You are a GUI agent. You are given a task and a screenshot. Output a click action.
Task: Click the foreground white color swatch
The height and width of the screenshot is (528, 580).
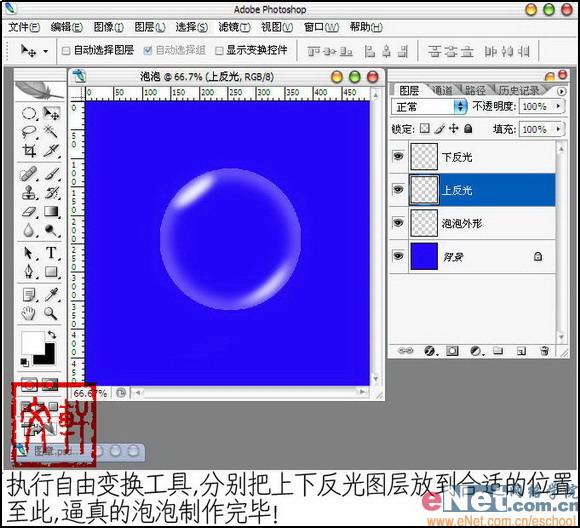33,343
